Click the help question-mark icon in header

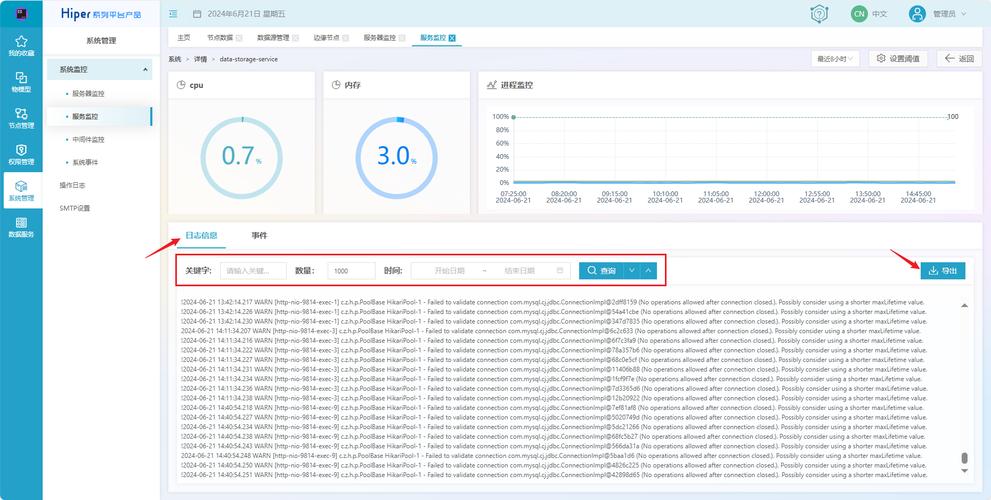(x=819, y=14)
